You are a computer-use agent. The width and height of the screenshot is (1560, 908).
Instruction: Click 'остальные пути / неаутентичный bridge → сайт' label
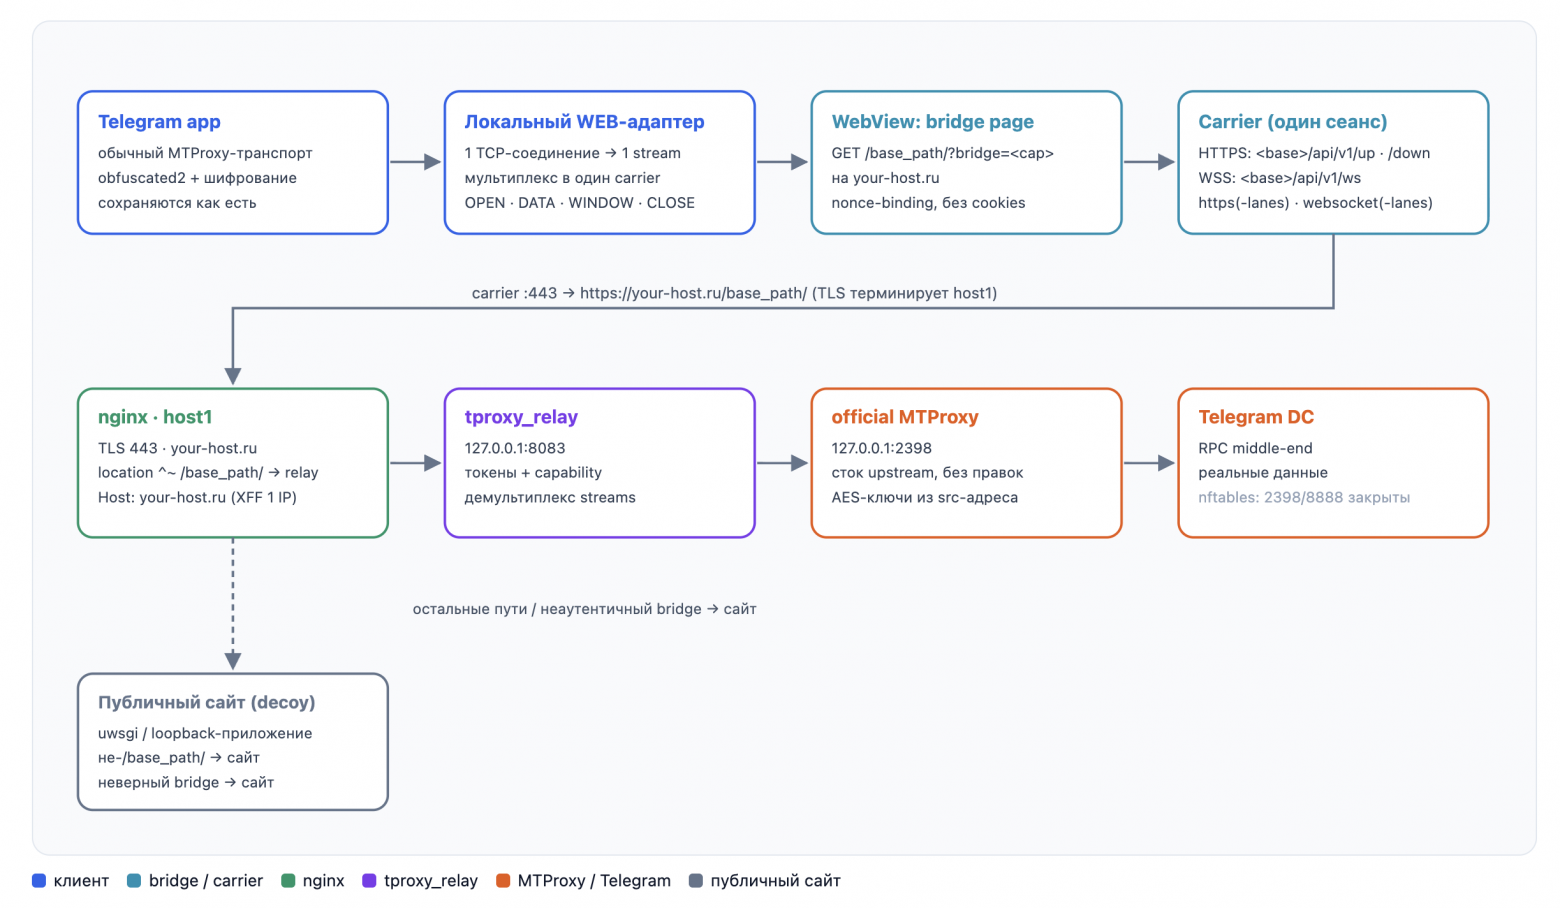point(585,609)
